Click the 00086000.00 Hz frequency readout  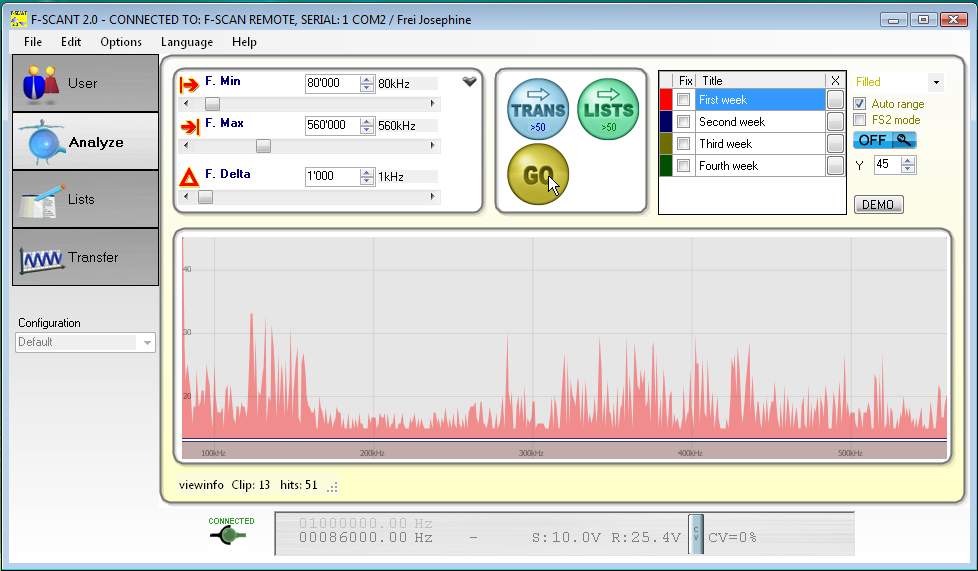(x=366, y=537)
